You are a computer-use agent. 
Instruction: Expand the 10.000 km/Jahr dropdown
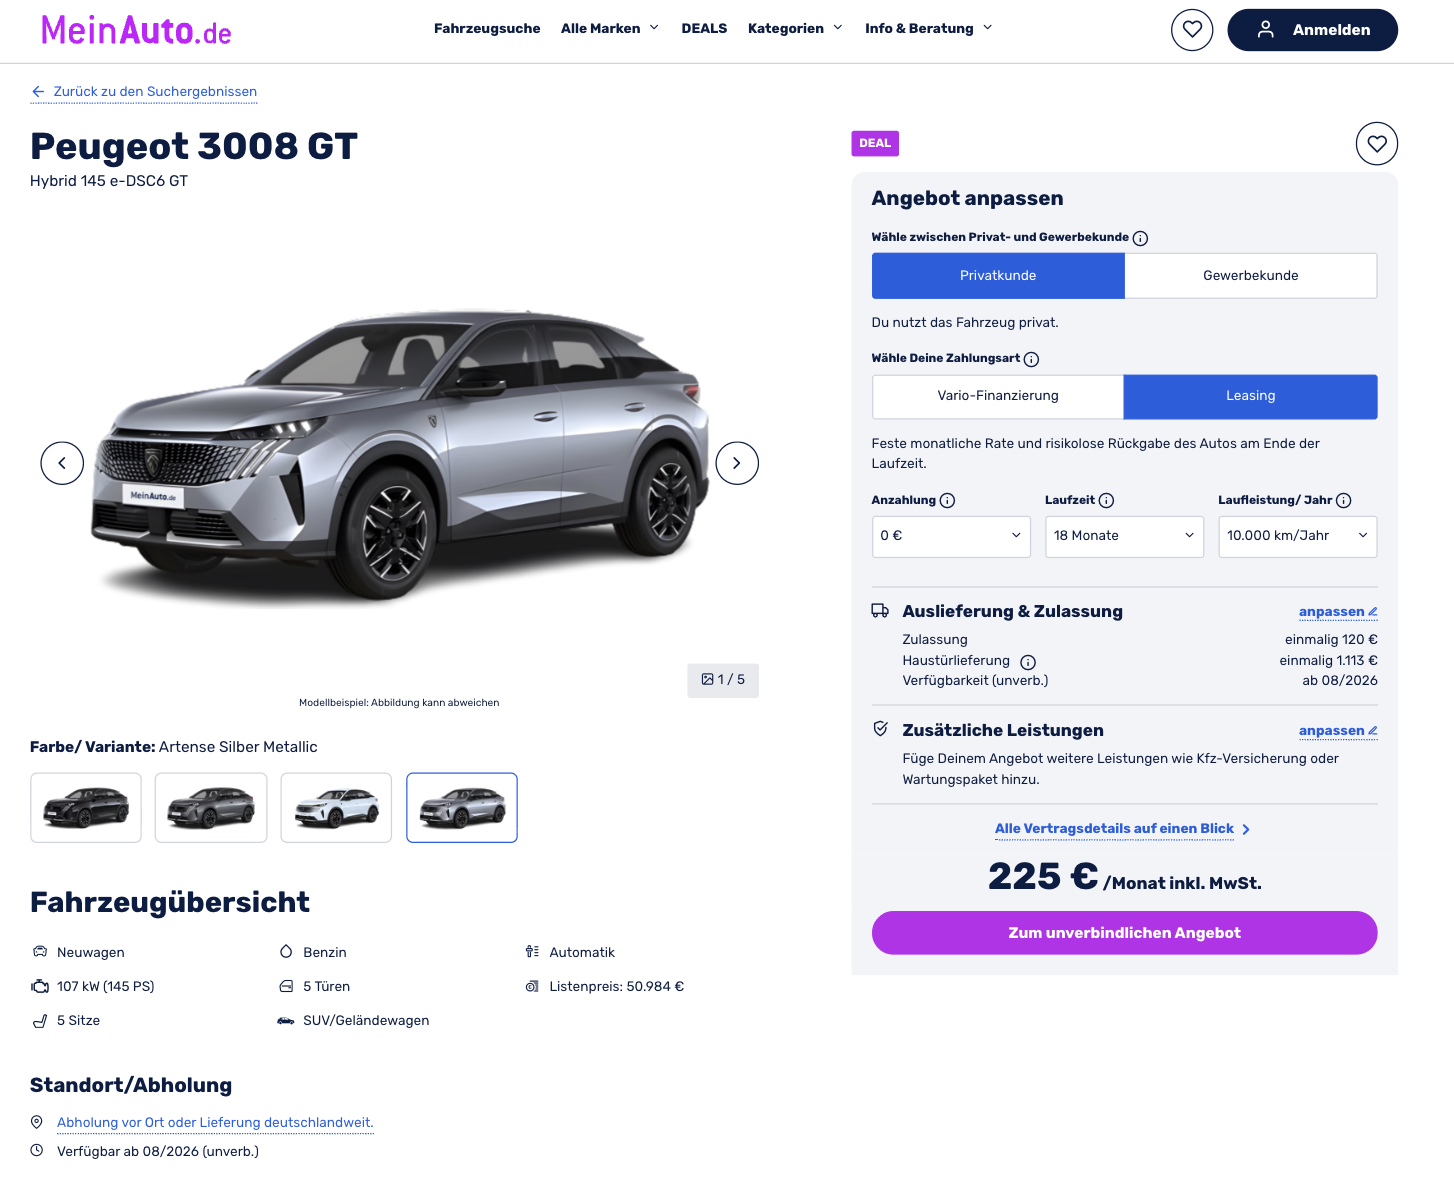point(1297,536)
